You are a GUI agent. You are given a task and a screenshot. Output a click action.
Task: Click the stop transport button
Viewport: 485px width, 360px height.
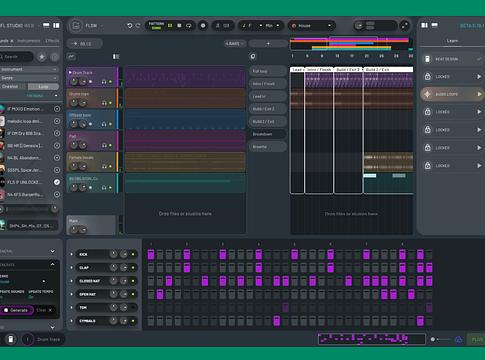pyautogui.click(x=179, y=26)
